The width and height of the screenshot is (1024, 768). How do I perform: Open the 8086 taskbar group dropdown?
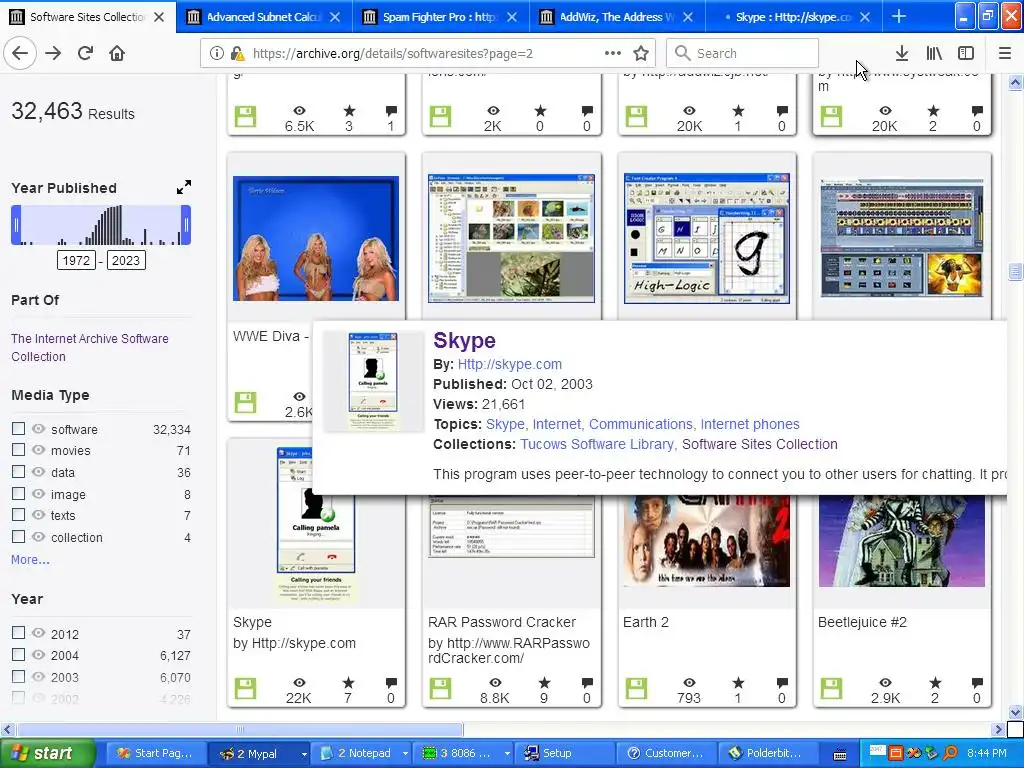point(507,754)
